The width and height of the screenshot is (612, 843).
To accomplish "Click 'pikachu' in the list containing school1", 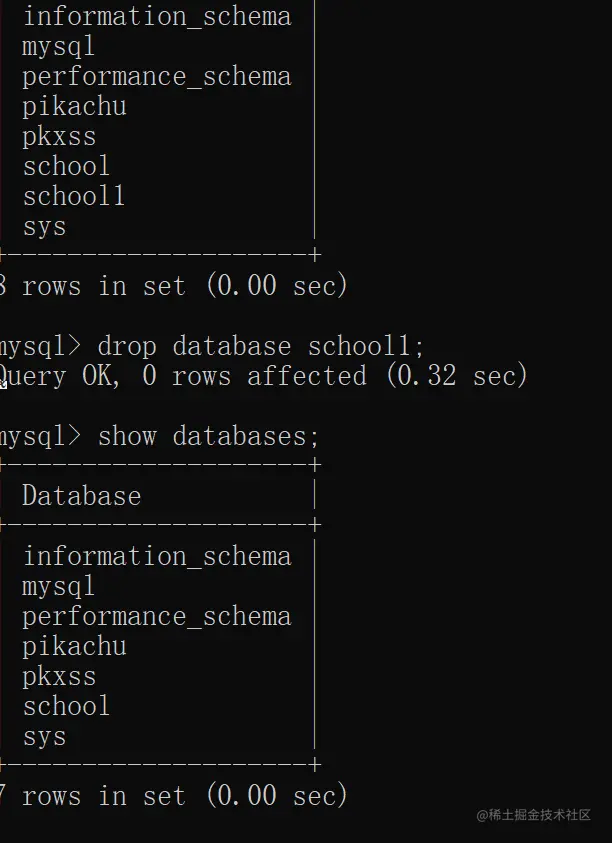I will pos(74,106).
